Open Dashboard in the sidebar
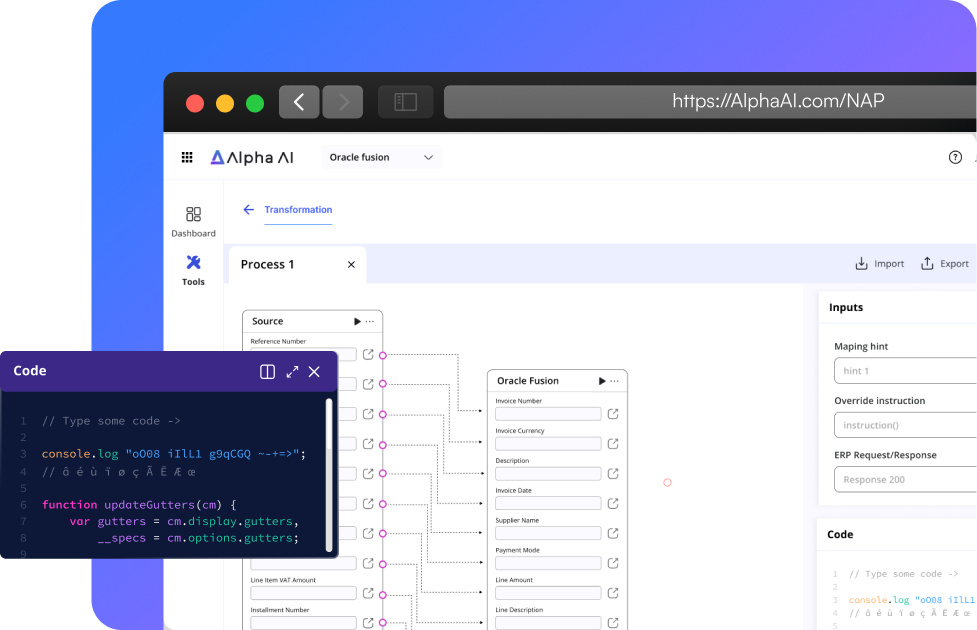977x630 pixels. (x=193, y=222)
